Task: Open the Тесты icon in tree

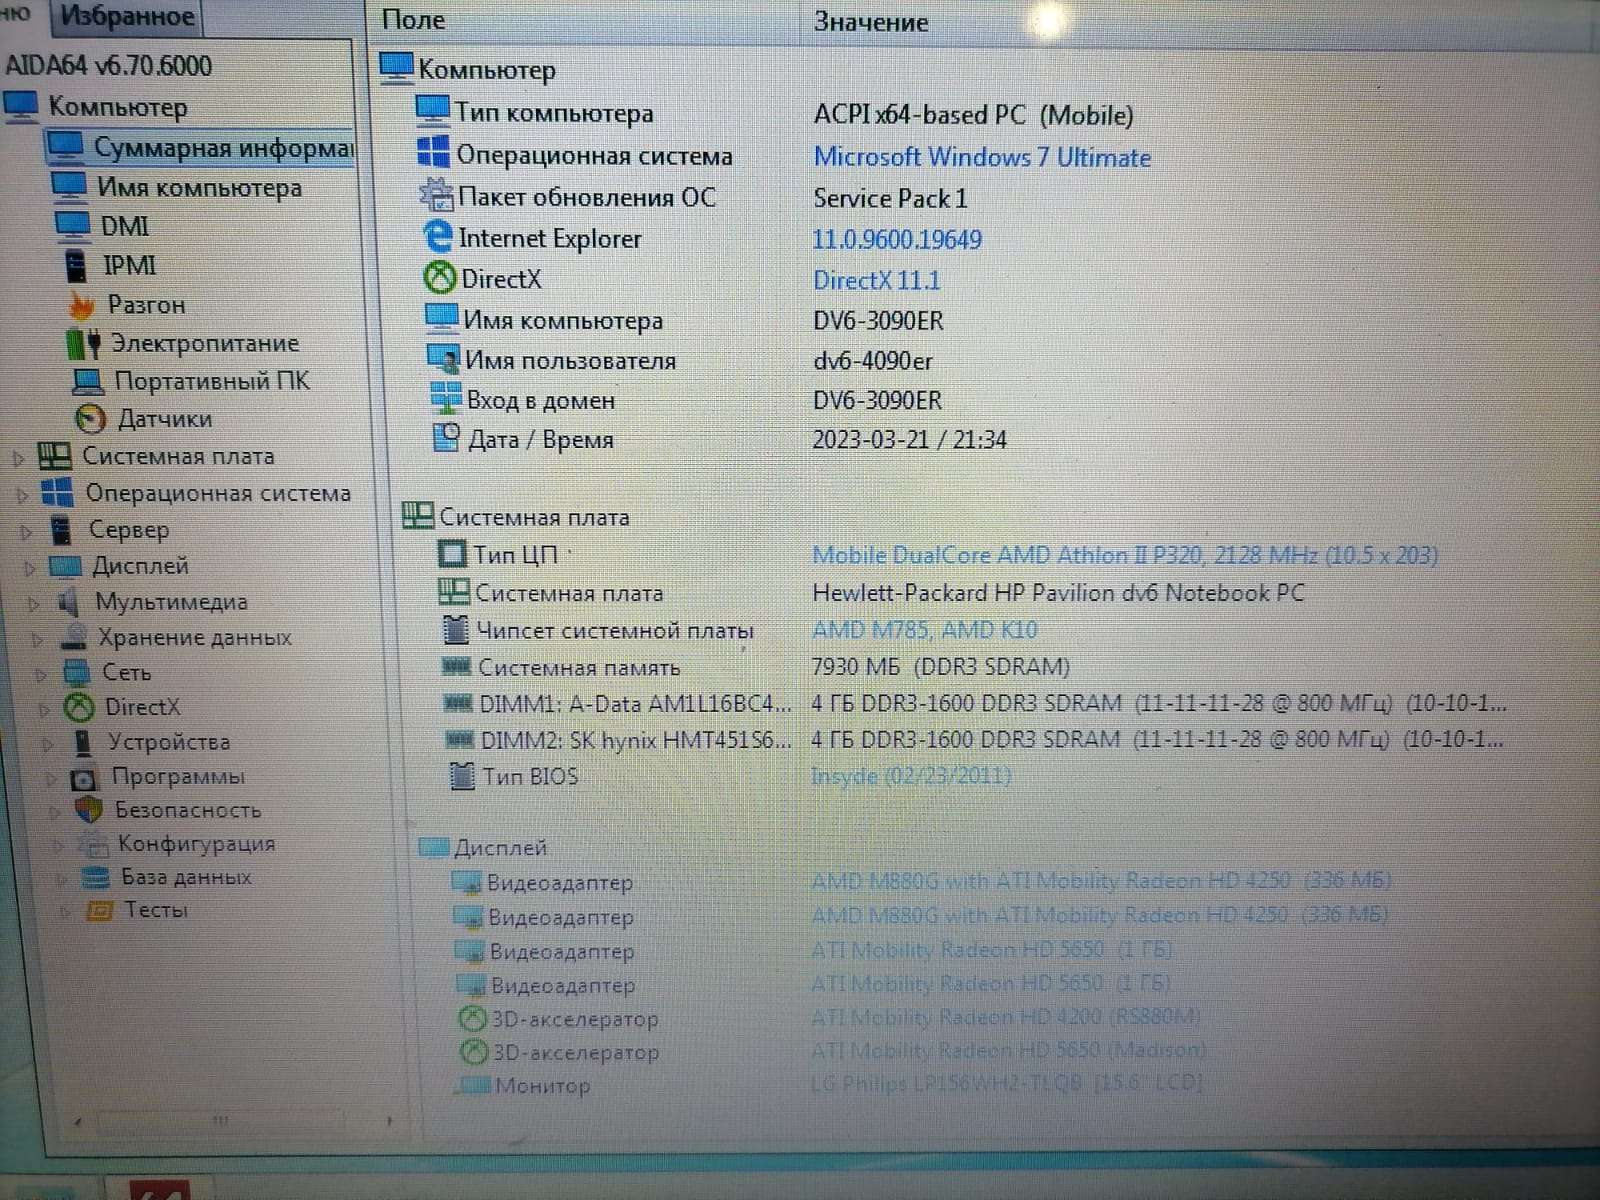Action: point(99,910)
